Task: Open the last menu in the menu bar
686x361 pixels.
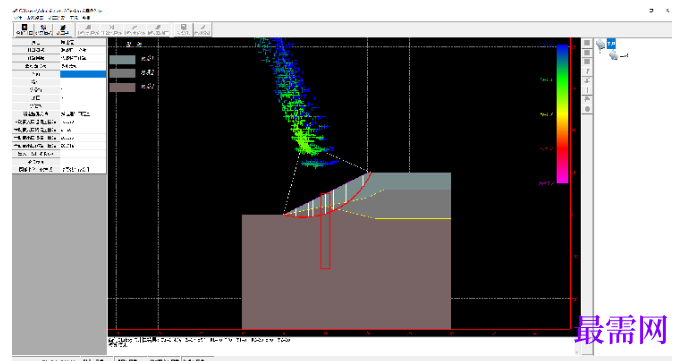Action: (x=86, y=18)
